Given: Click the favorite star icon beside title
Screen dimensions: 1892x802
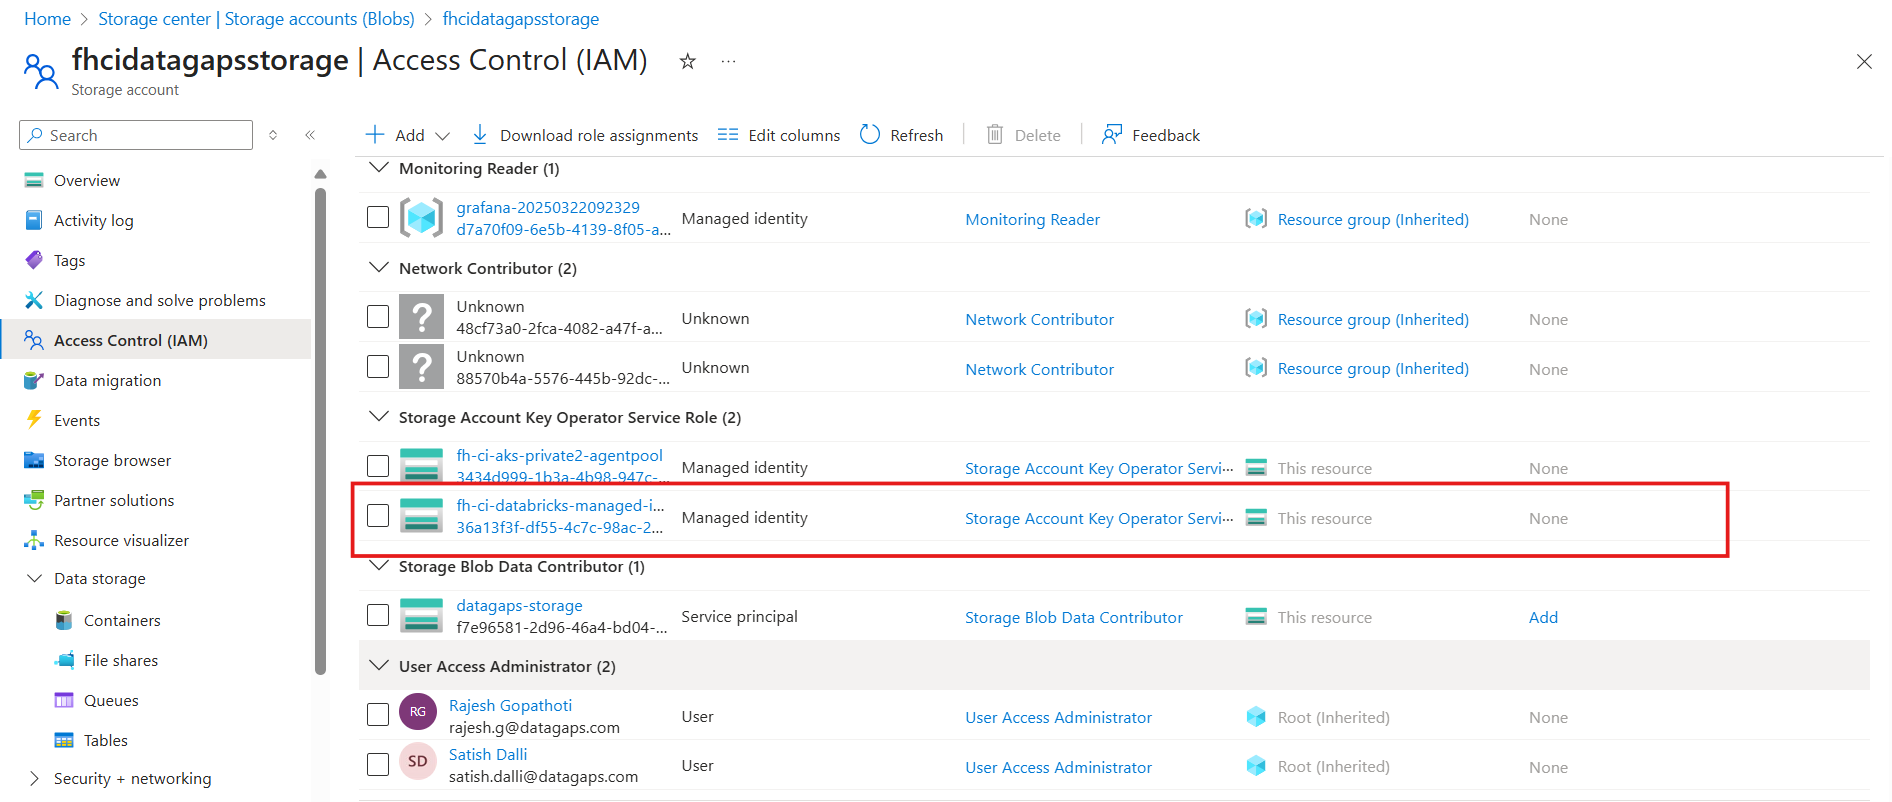Looking at the screenshot, I should pyautogui.click(x=687, y=62).
